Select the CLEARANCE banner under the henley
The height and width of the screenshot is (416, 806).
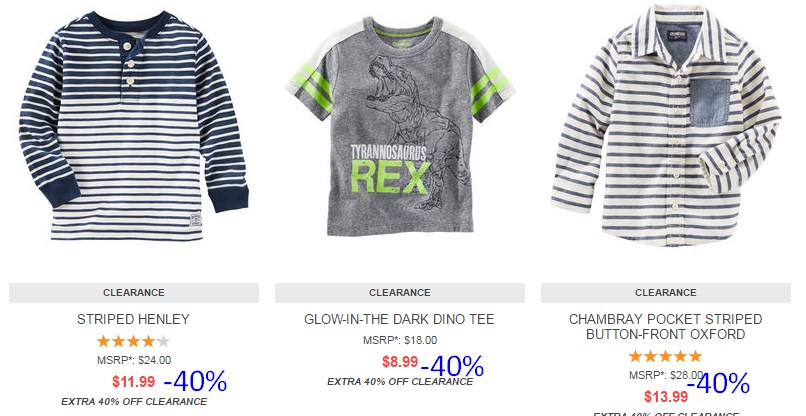click(x=134, y=293)
